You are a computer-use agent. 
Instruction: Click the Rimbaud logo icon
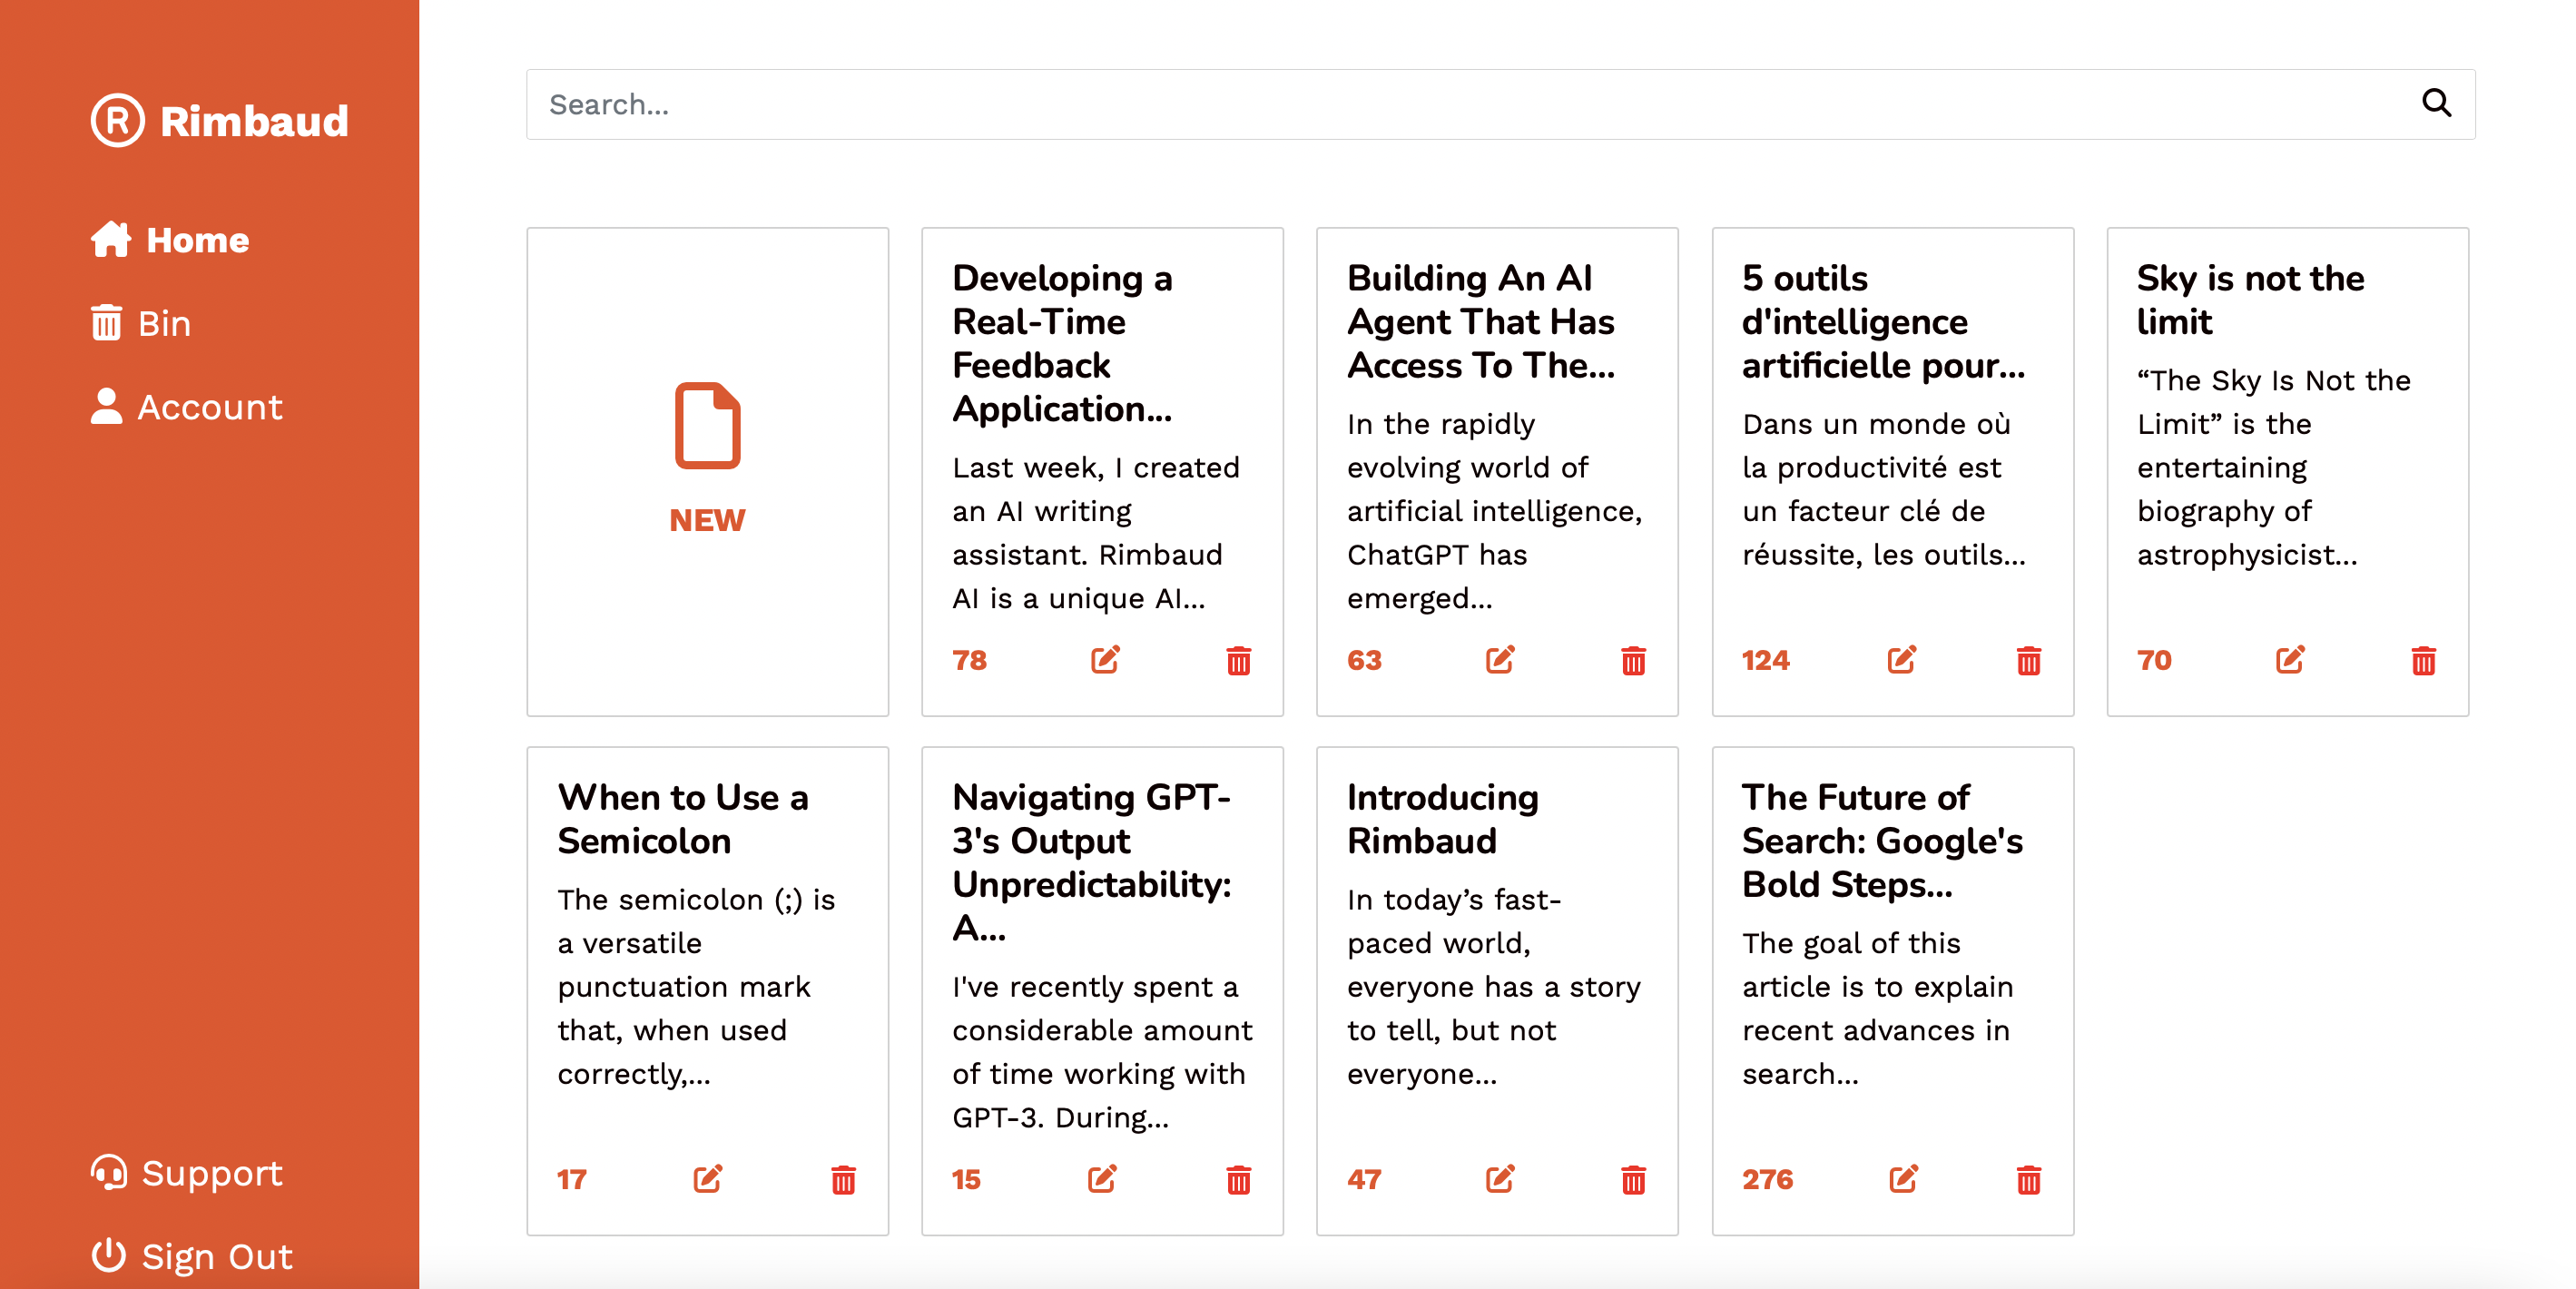pos(118,121)
